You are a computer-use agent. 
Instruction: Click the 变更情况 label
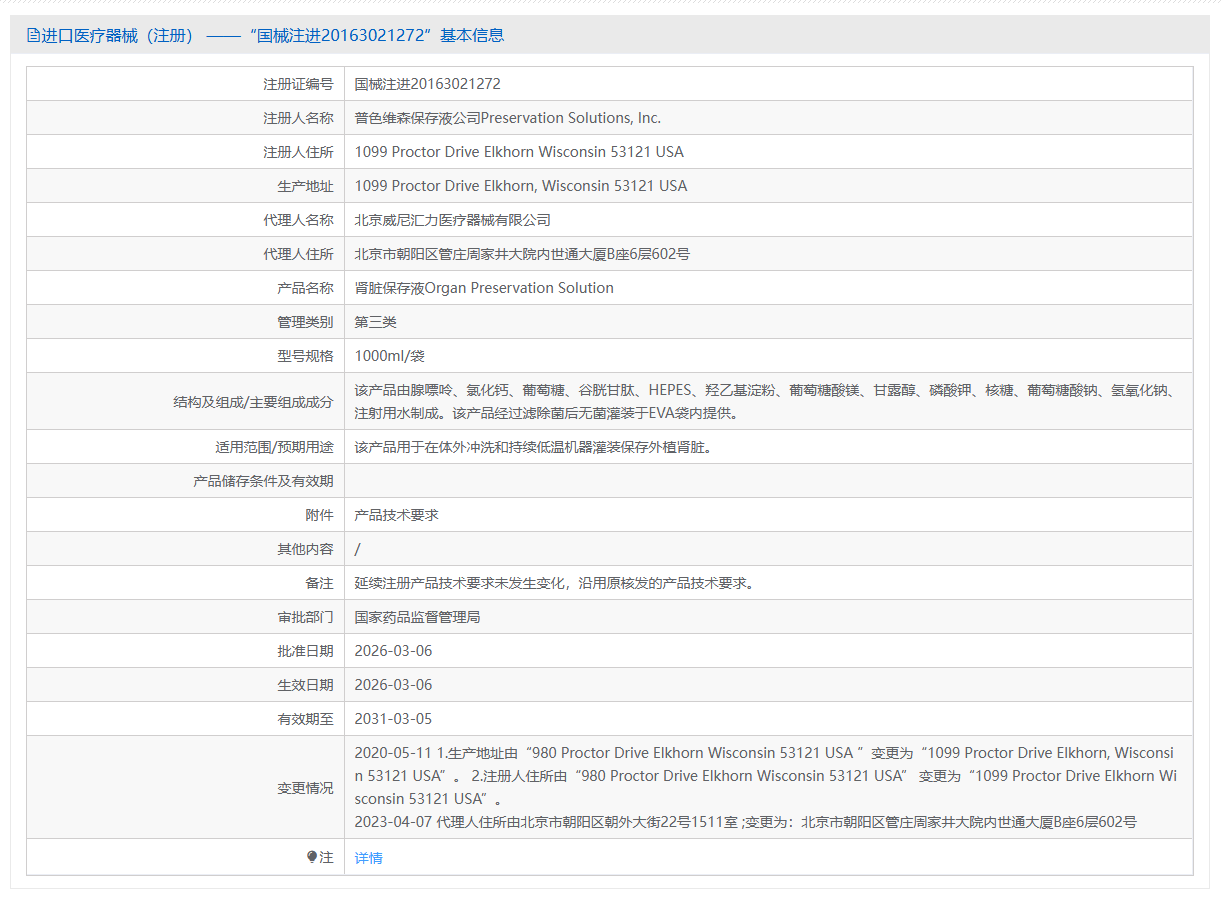[x=305, y=788]
